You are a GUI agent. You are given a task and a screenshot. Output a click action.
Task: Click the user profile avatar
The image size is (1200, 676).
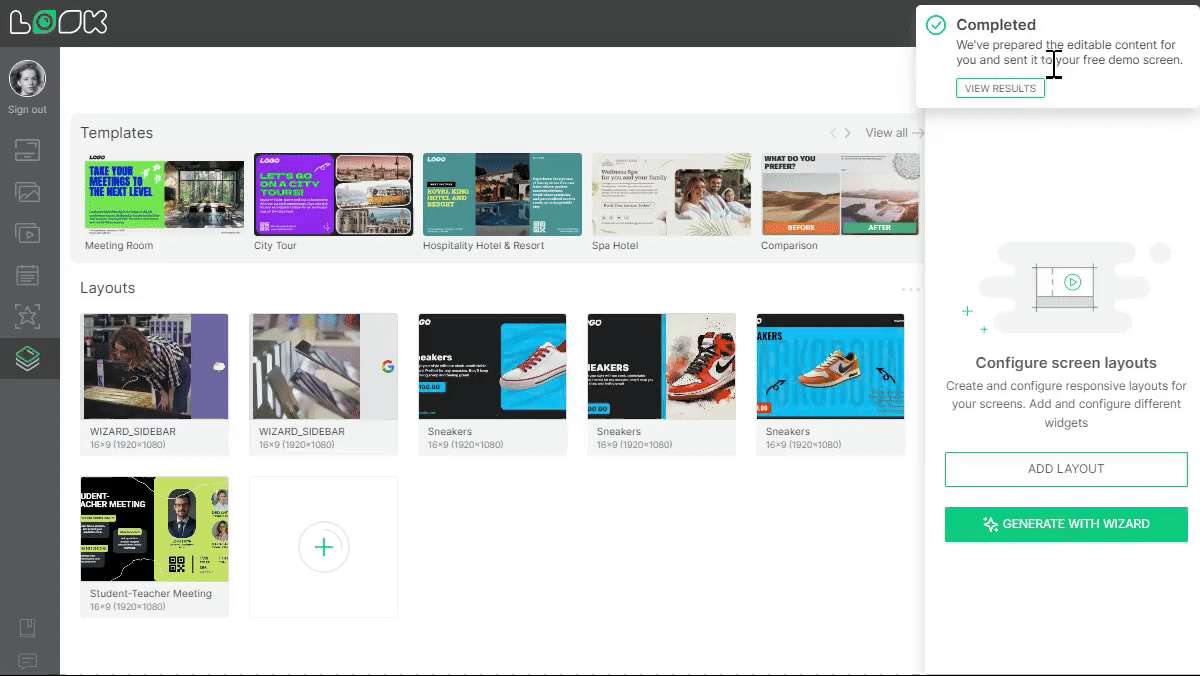click(x=28, y=79)
